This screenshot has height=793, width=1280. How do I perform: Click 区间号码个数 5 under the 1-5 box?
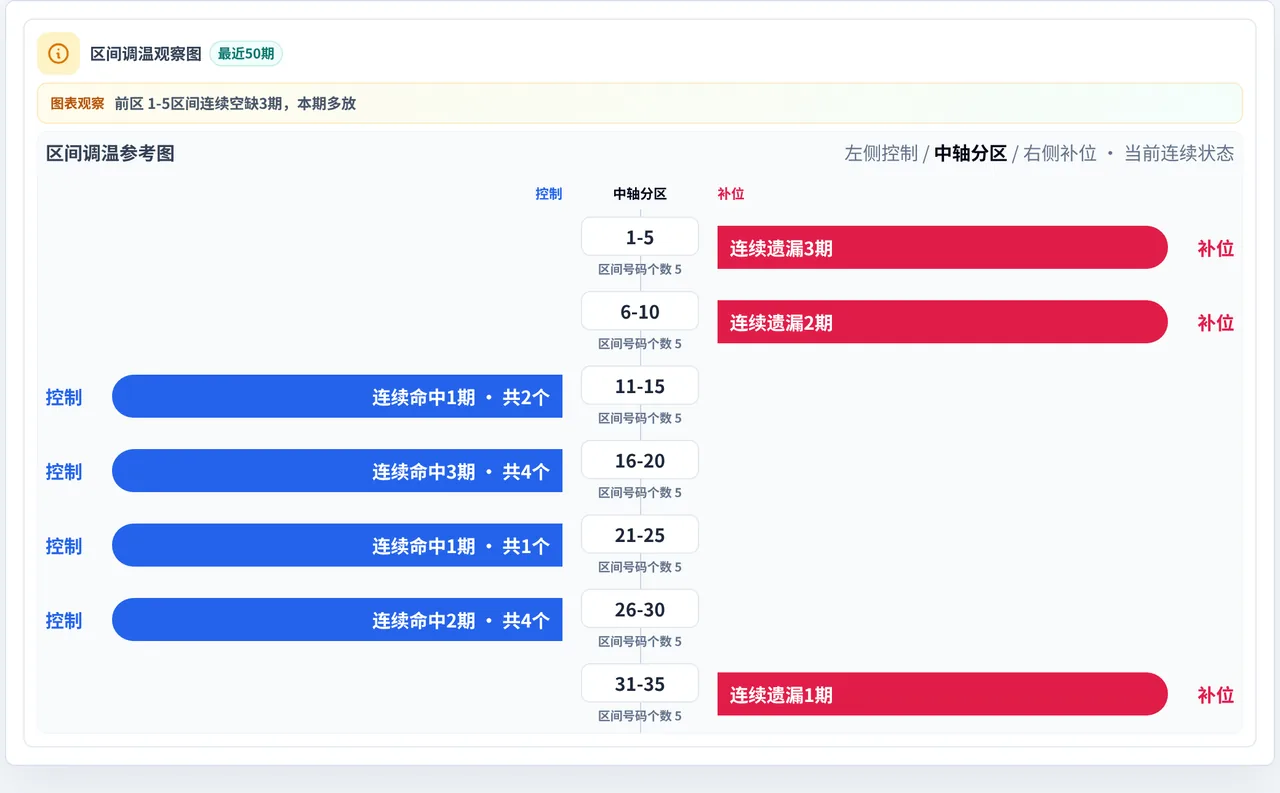coord(640,269)
